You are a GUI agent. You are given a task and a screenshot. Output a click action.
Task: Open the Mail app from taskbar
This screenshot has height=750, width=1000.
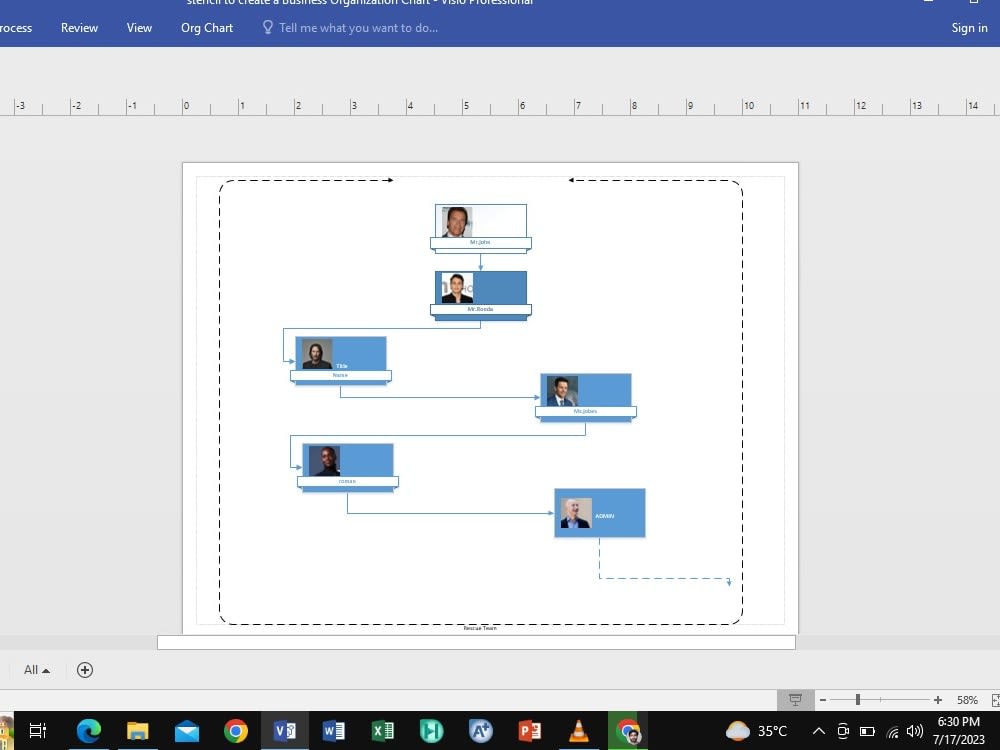(187, 732)
